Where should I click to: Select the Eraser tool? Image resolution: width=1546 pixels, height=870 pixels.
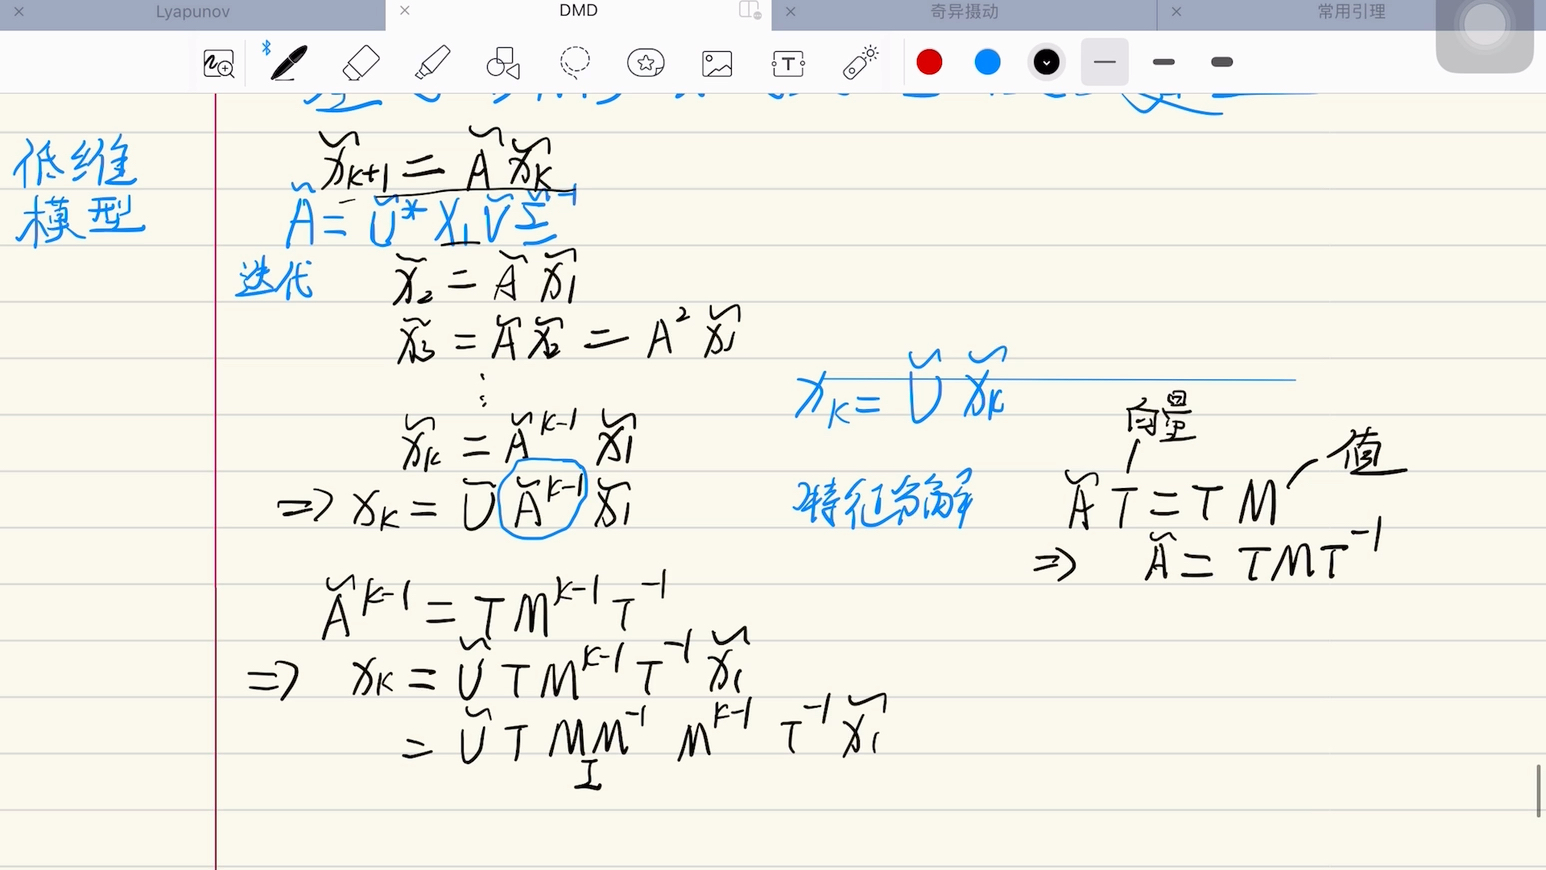(x=361, y=62)
